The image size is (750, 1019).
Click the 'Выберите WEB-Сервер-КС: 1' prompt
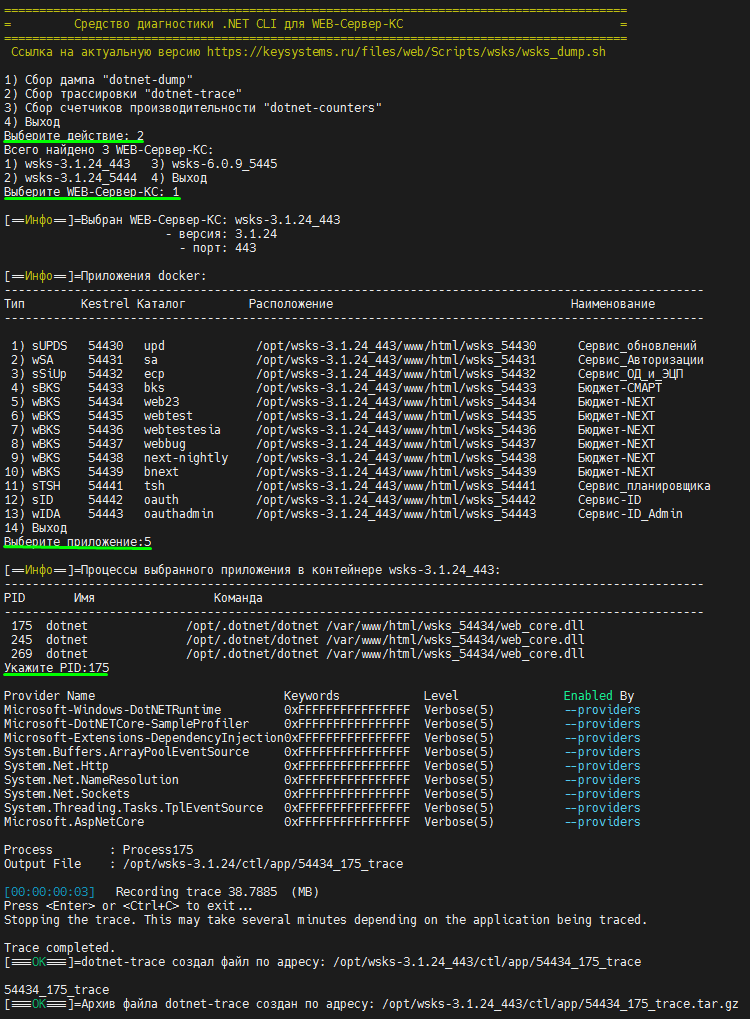point(92,192)
